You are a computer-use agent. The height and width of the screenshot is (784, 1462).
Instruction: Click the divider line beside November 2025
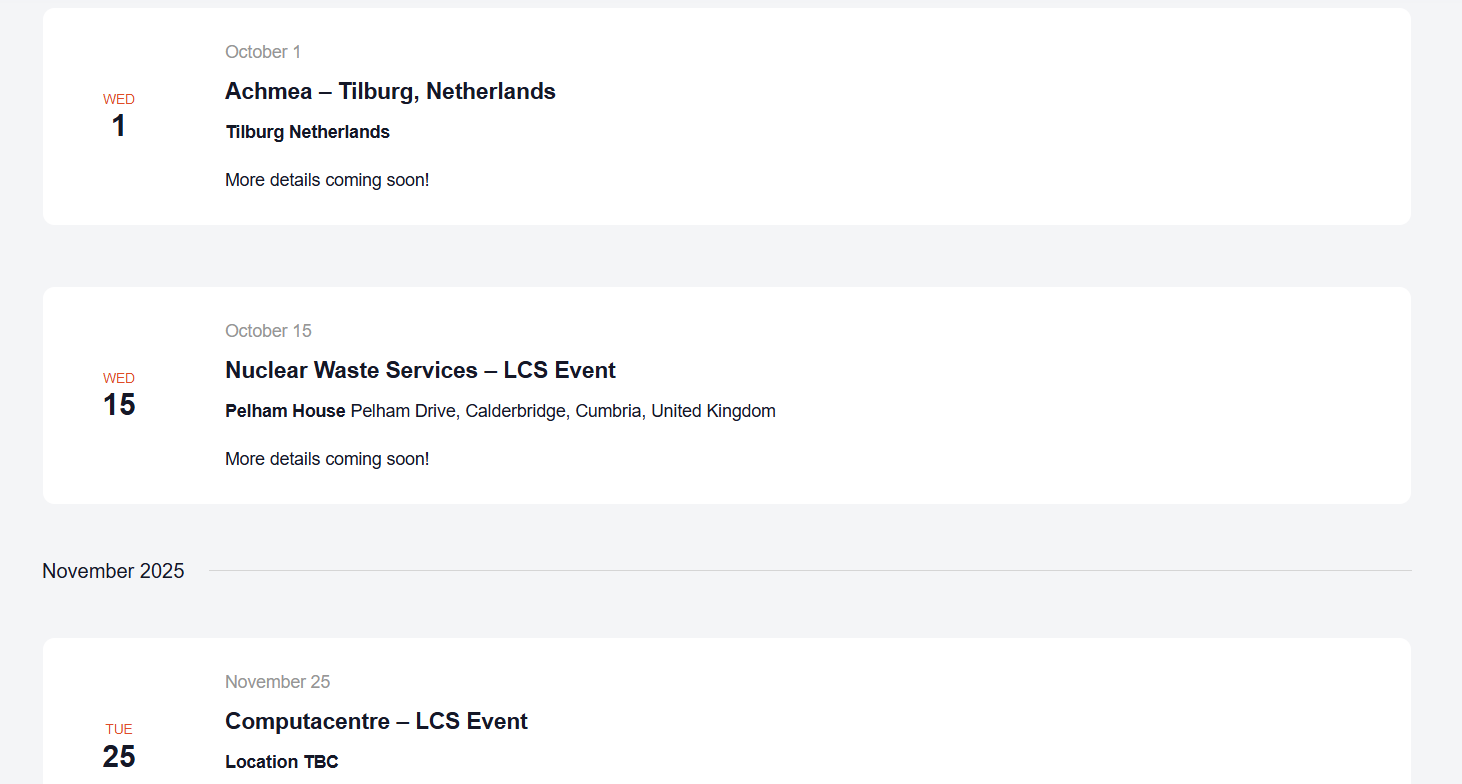tap(810, 571)
